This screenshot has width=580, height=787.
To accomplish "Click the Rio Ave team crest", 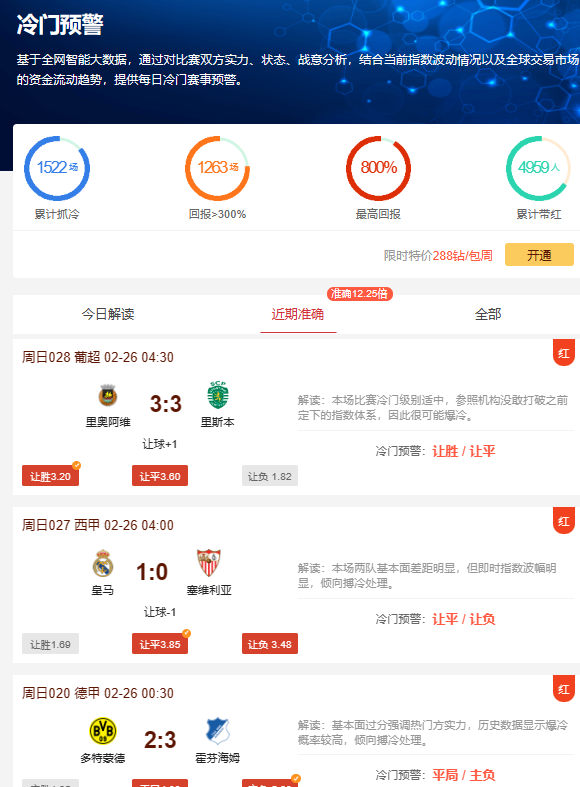I will coord(107,395).
